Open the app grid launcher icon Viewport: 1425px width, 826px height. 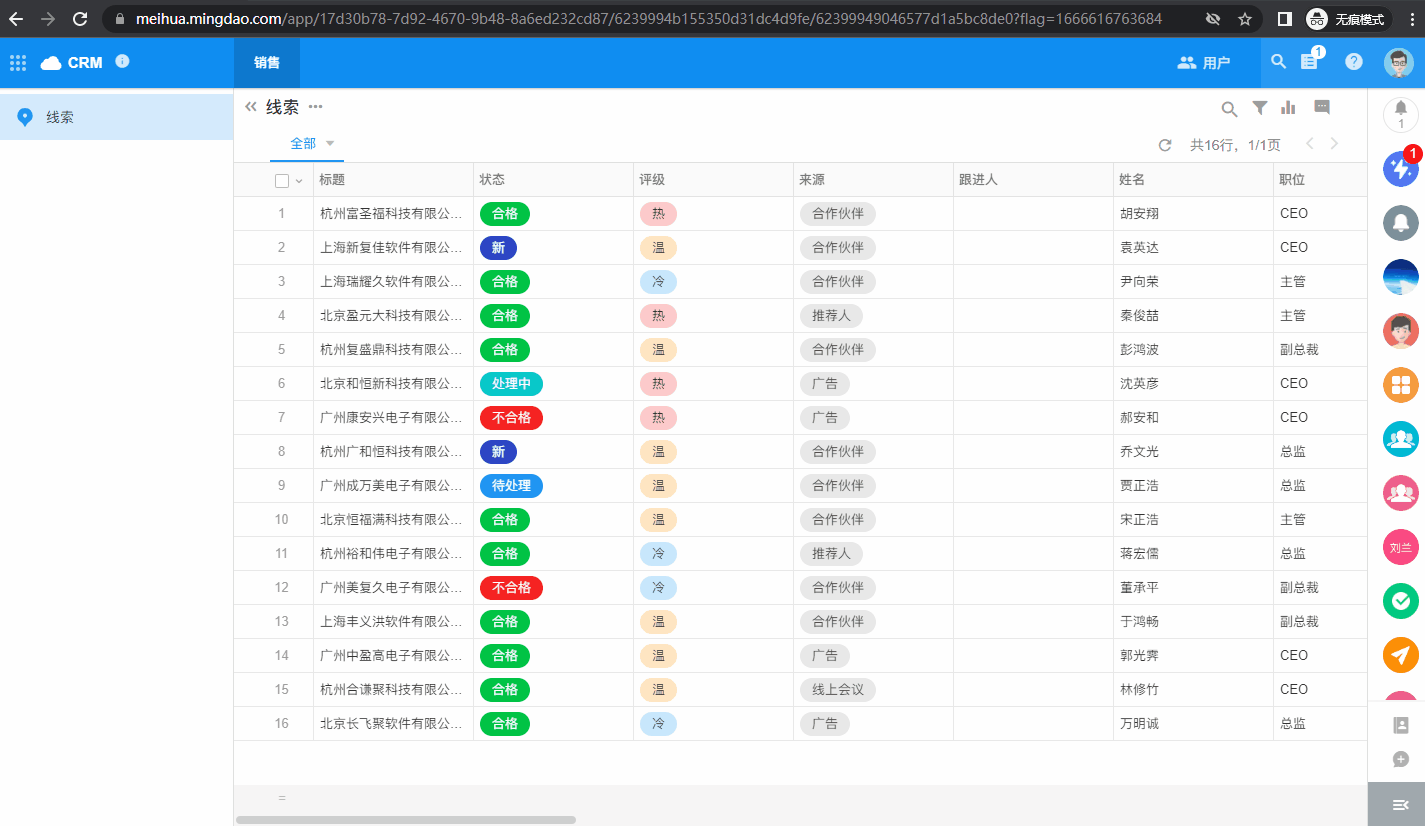click(x=18, y=63)
